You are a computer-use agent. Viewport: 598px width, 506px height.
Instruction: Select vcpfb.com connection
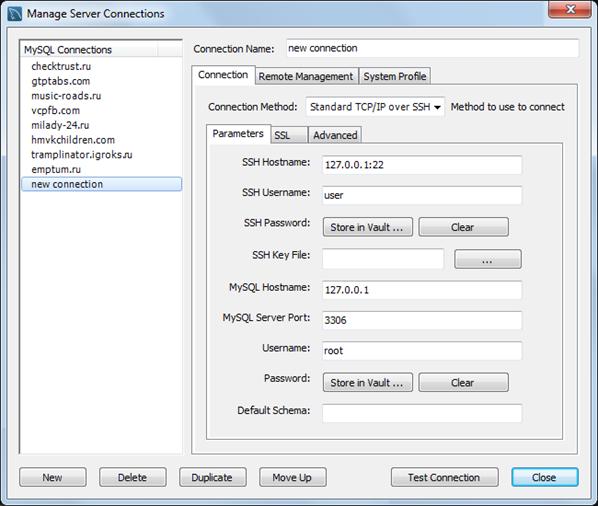pyautogui.click(x=102, y=111)
